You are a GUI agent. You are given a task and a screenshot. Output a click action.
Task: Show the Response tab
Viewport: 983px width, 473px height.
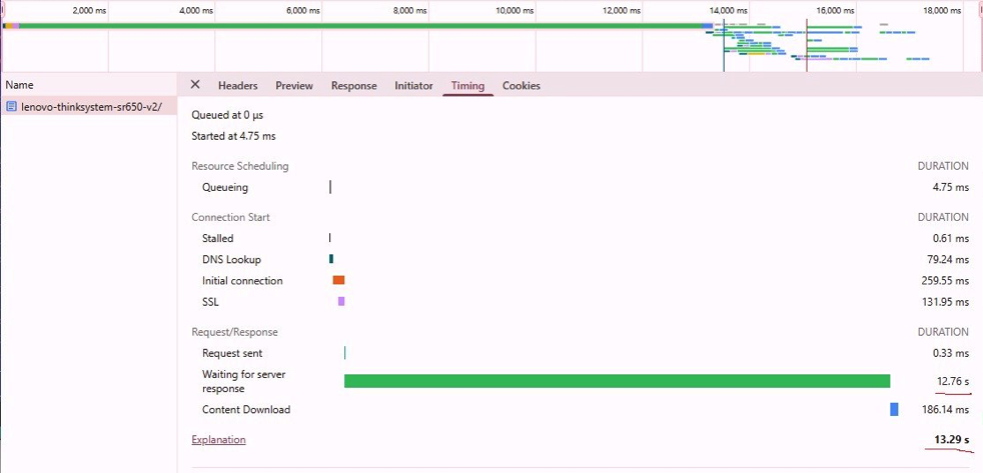pyautogui.click(x=354, y=86)
